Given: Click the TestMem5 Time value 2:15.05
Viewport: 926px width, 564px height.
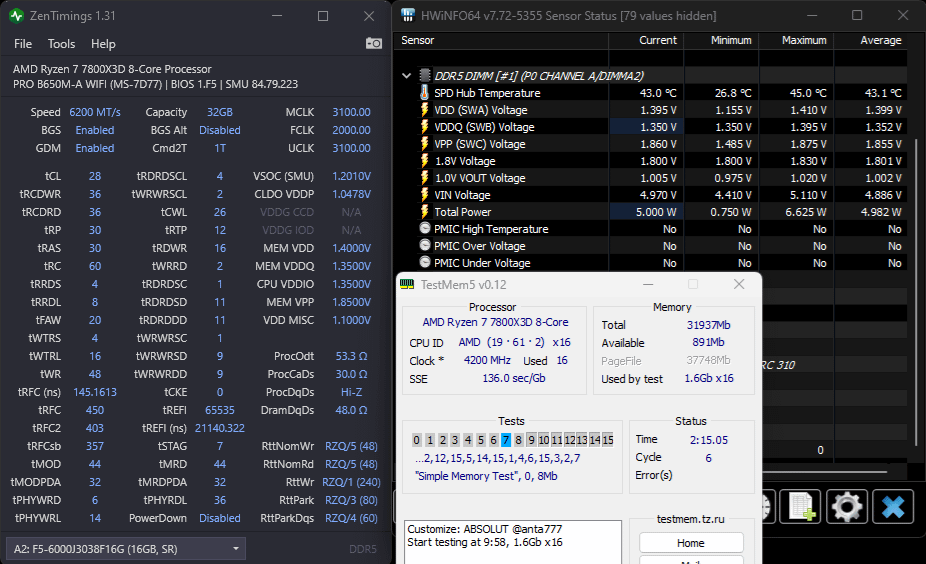Looking at the screenshot, I should coord(709,440).
